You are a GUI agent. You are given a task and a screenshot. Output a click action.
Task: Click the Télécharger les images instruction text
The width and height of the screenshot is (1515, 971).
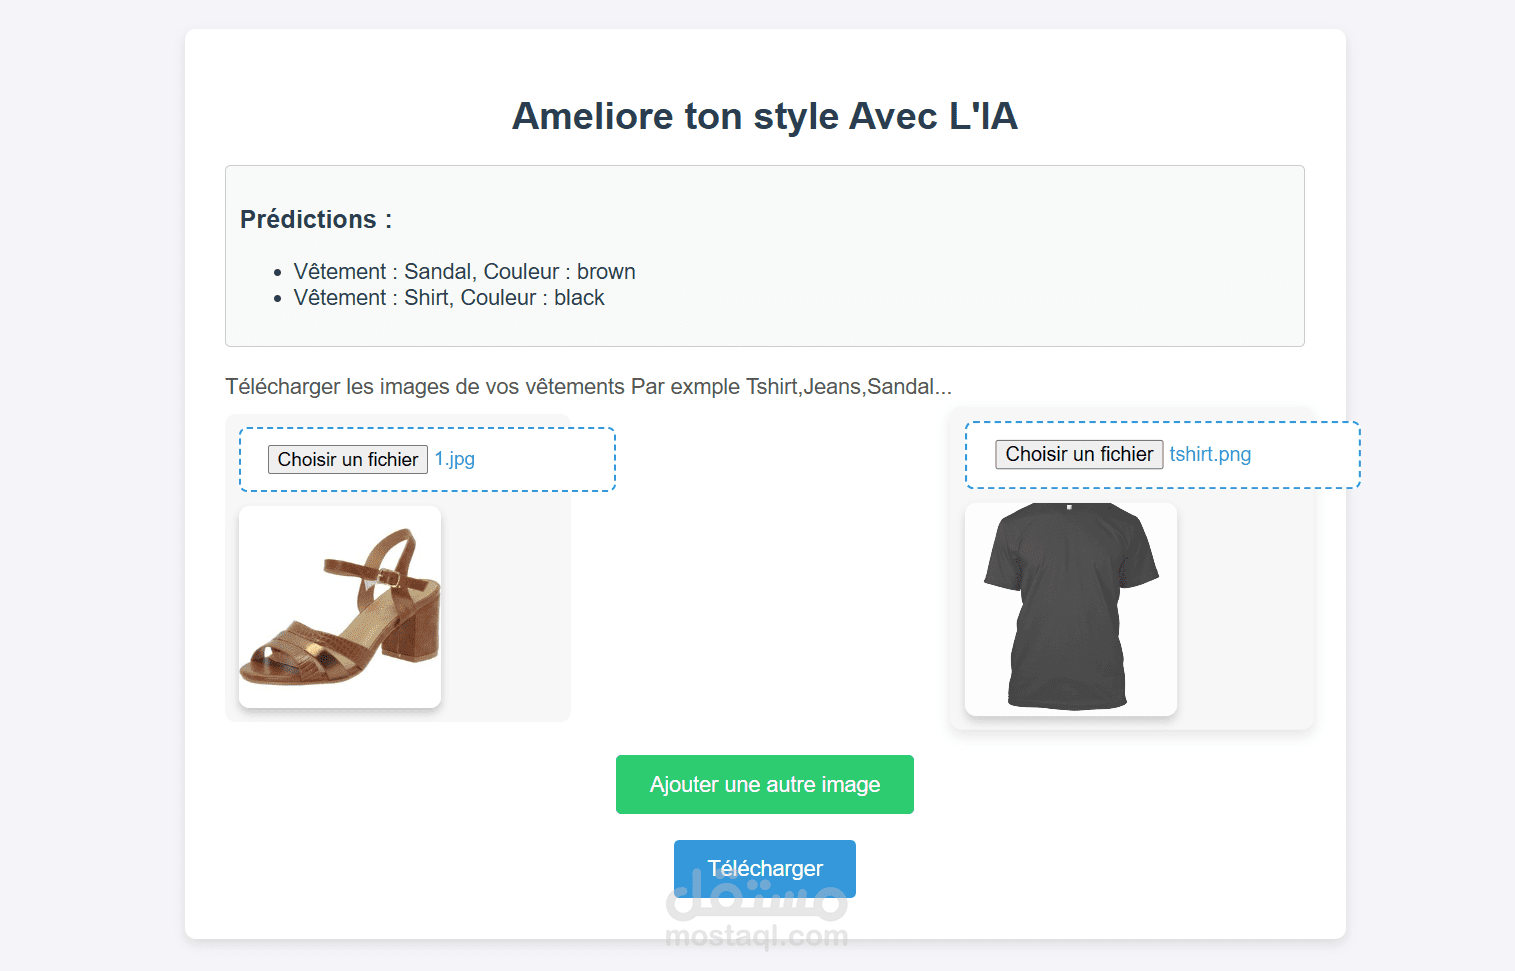pyautogui.click(x=588, y=387)
